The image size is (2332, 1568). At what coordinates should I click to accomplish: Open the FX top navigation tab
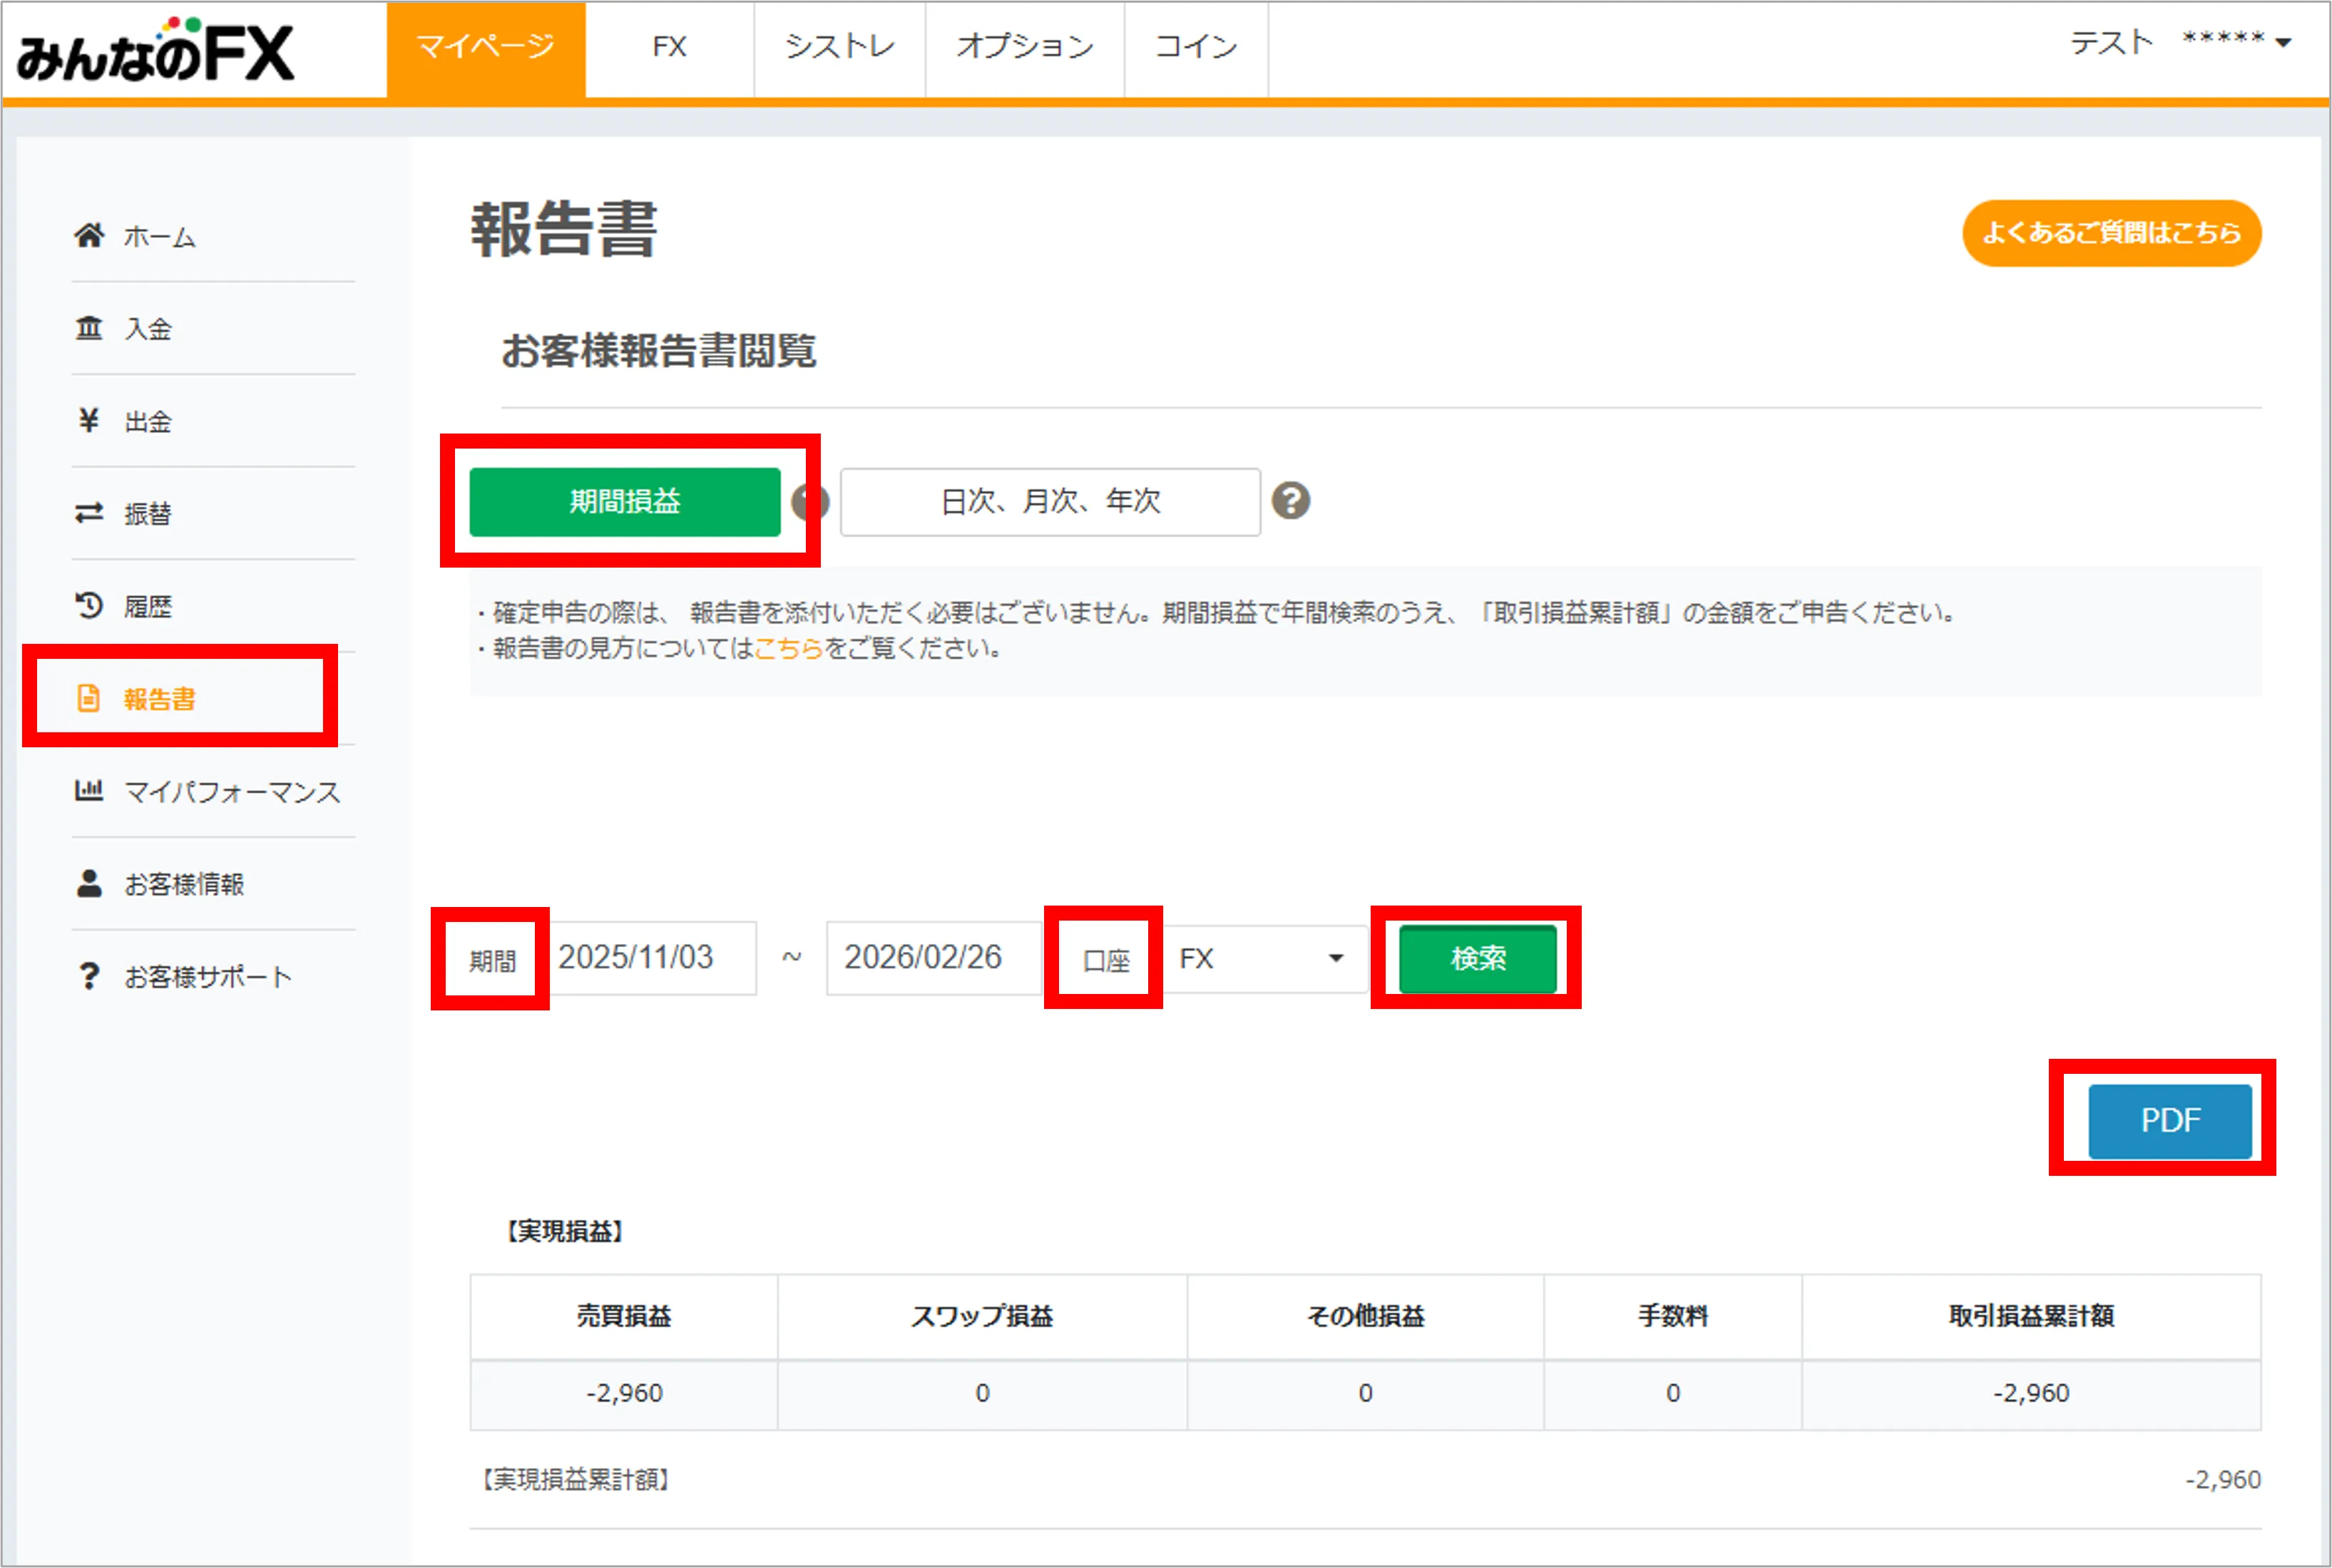point(669,47)
